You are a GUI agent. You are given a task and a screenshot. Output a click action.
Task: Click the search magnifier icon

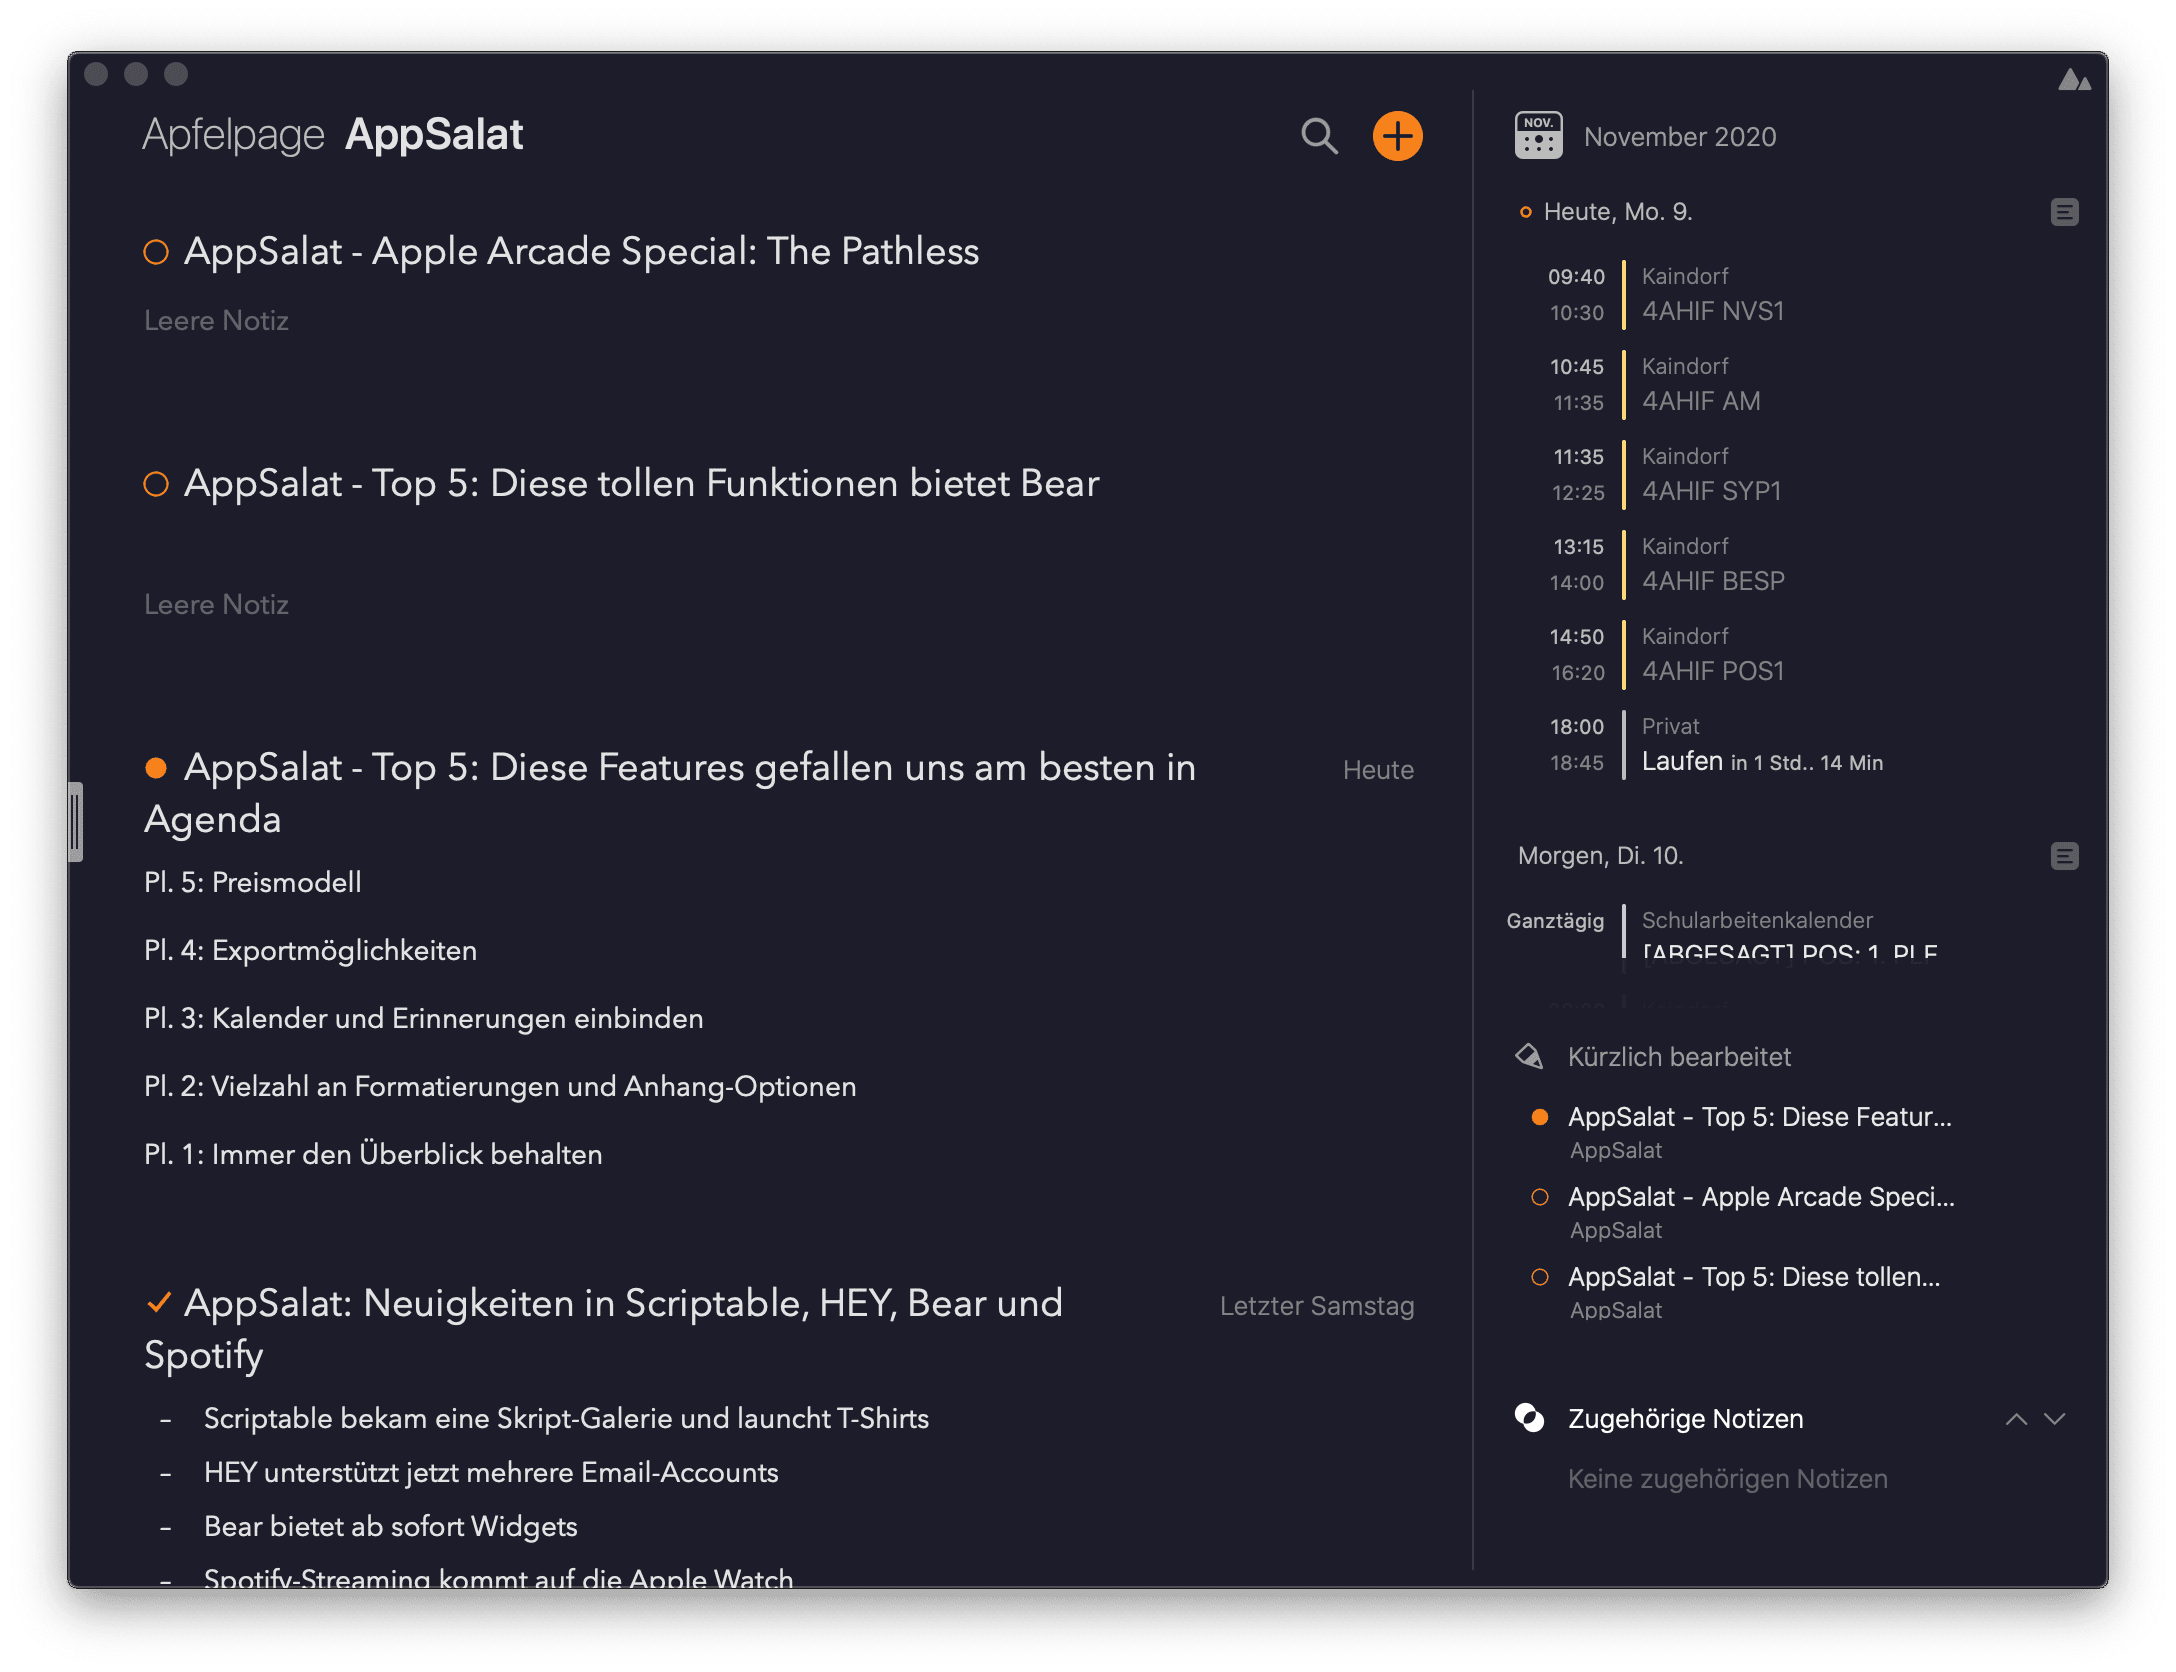(x=1319, y=136)
